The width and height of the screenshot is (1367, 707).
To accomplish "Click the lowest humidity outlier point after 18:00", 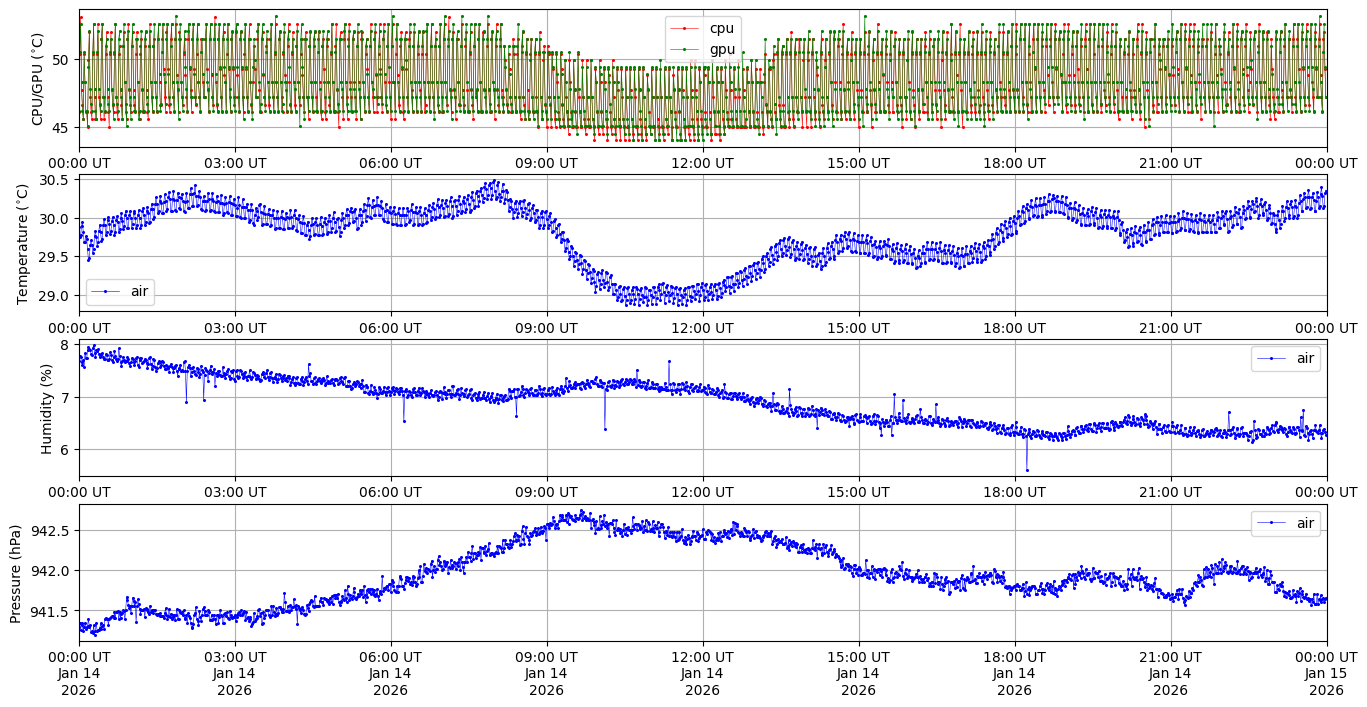I will (1026, 470).
